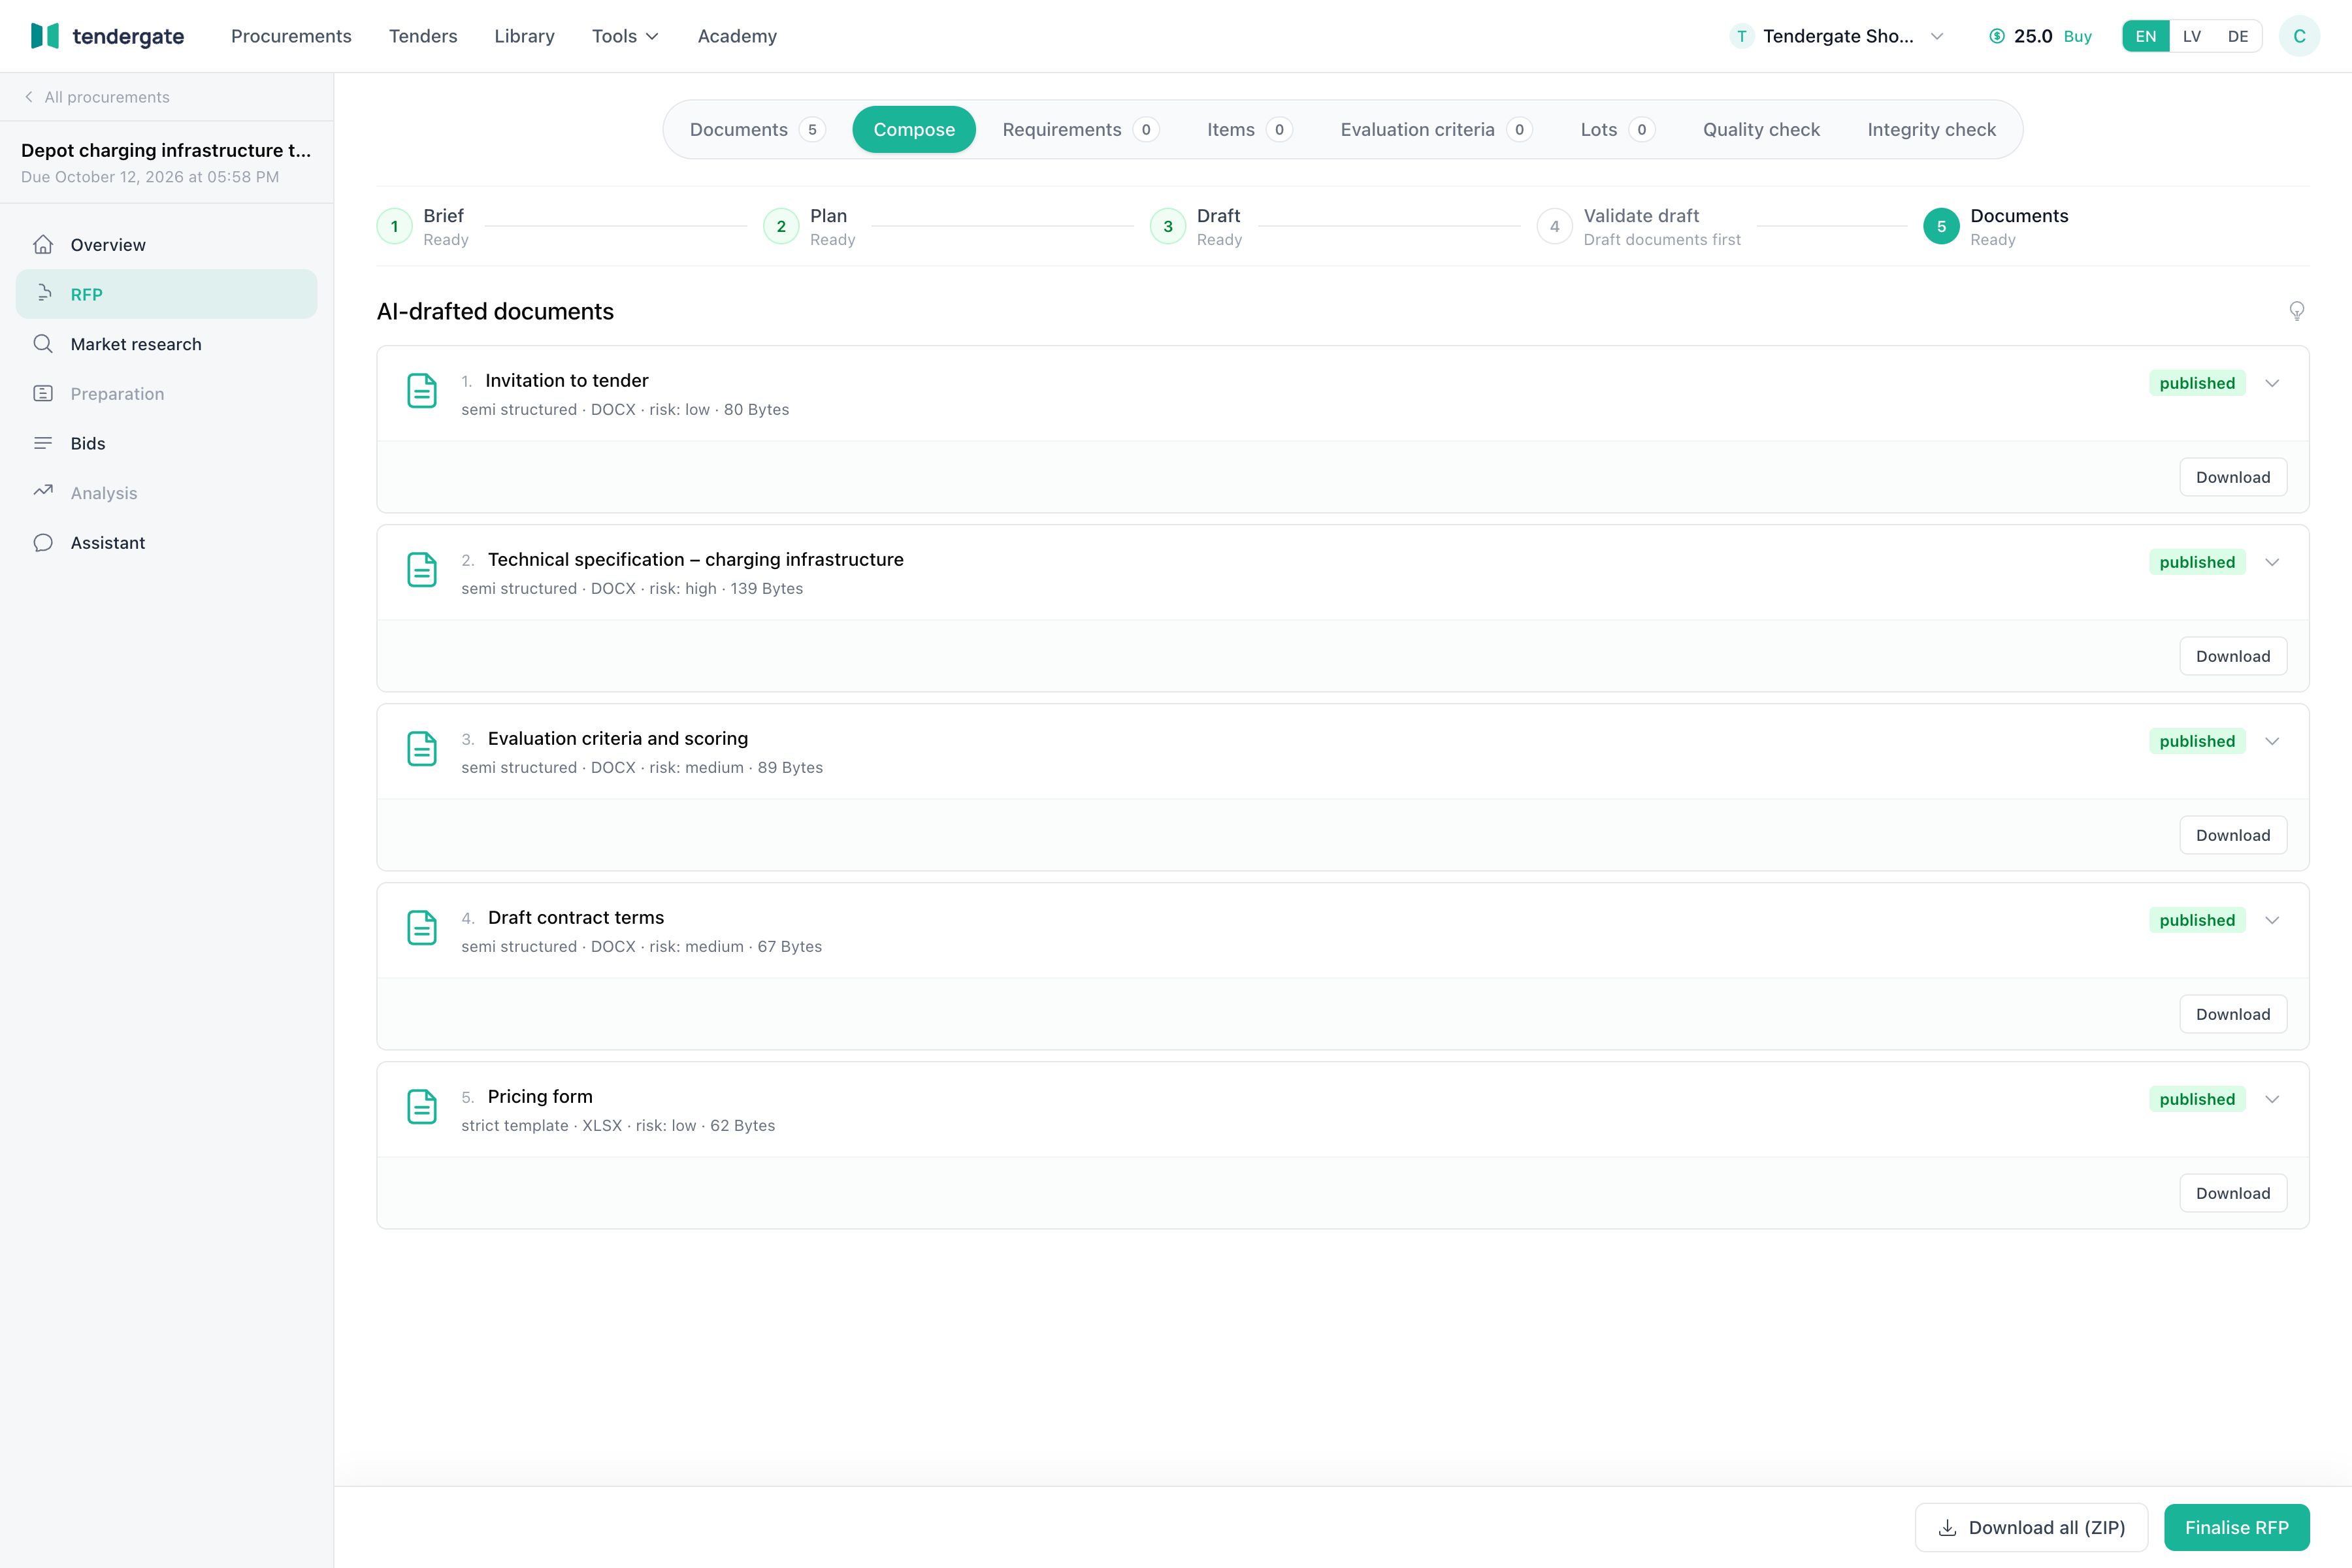Expand the Invitation to tender card

(2272, 383)
